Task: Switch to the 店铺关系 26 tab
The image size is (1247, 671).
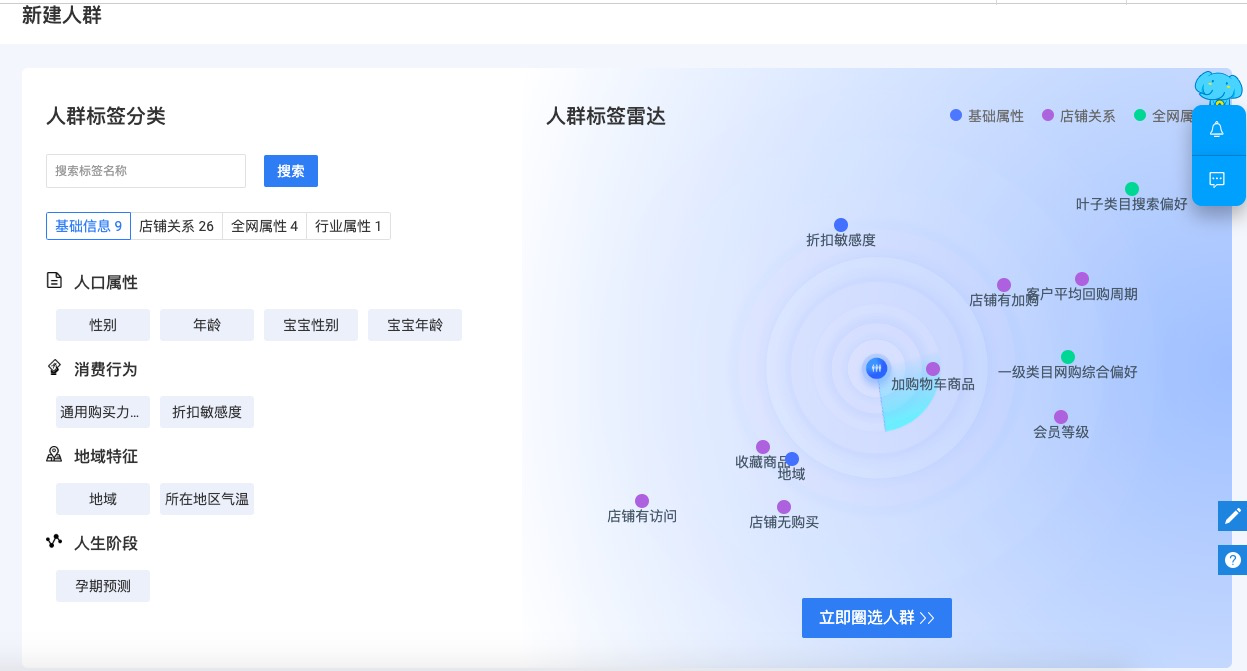Action: point(176,226)
